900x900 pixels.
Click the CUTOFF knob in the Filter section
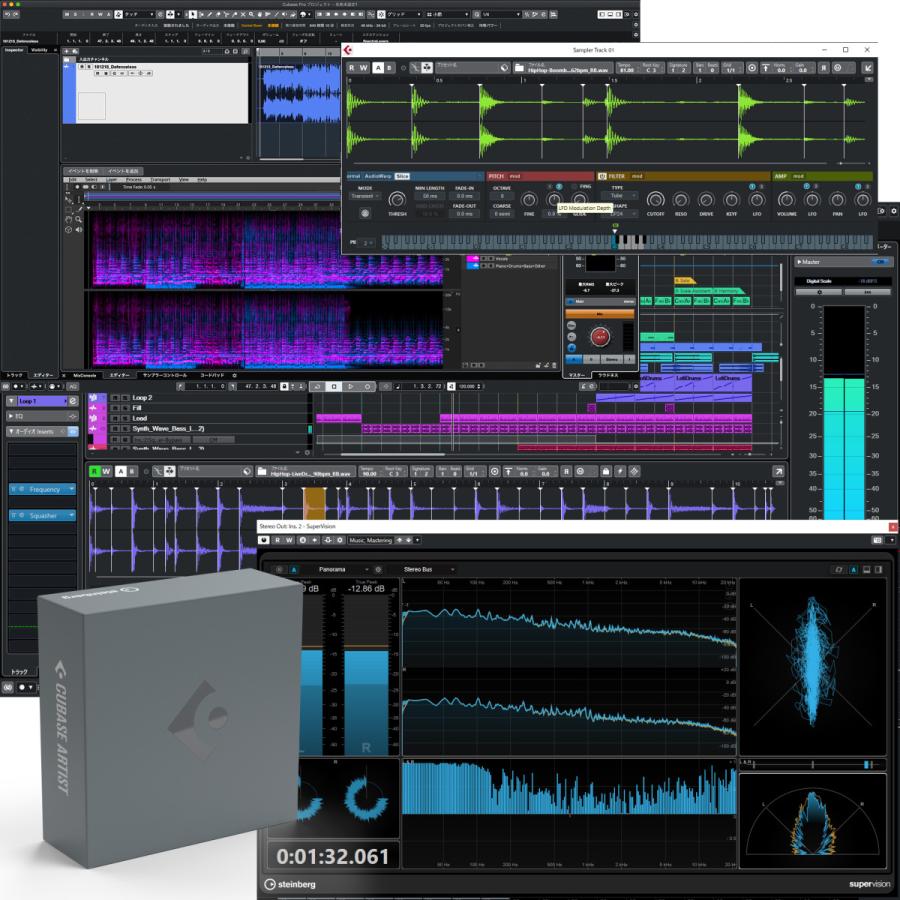[x=655, y=199]
